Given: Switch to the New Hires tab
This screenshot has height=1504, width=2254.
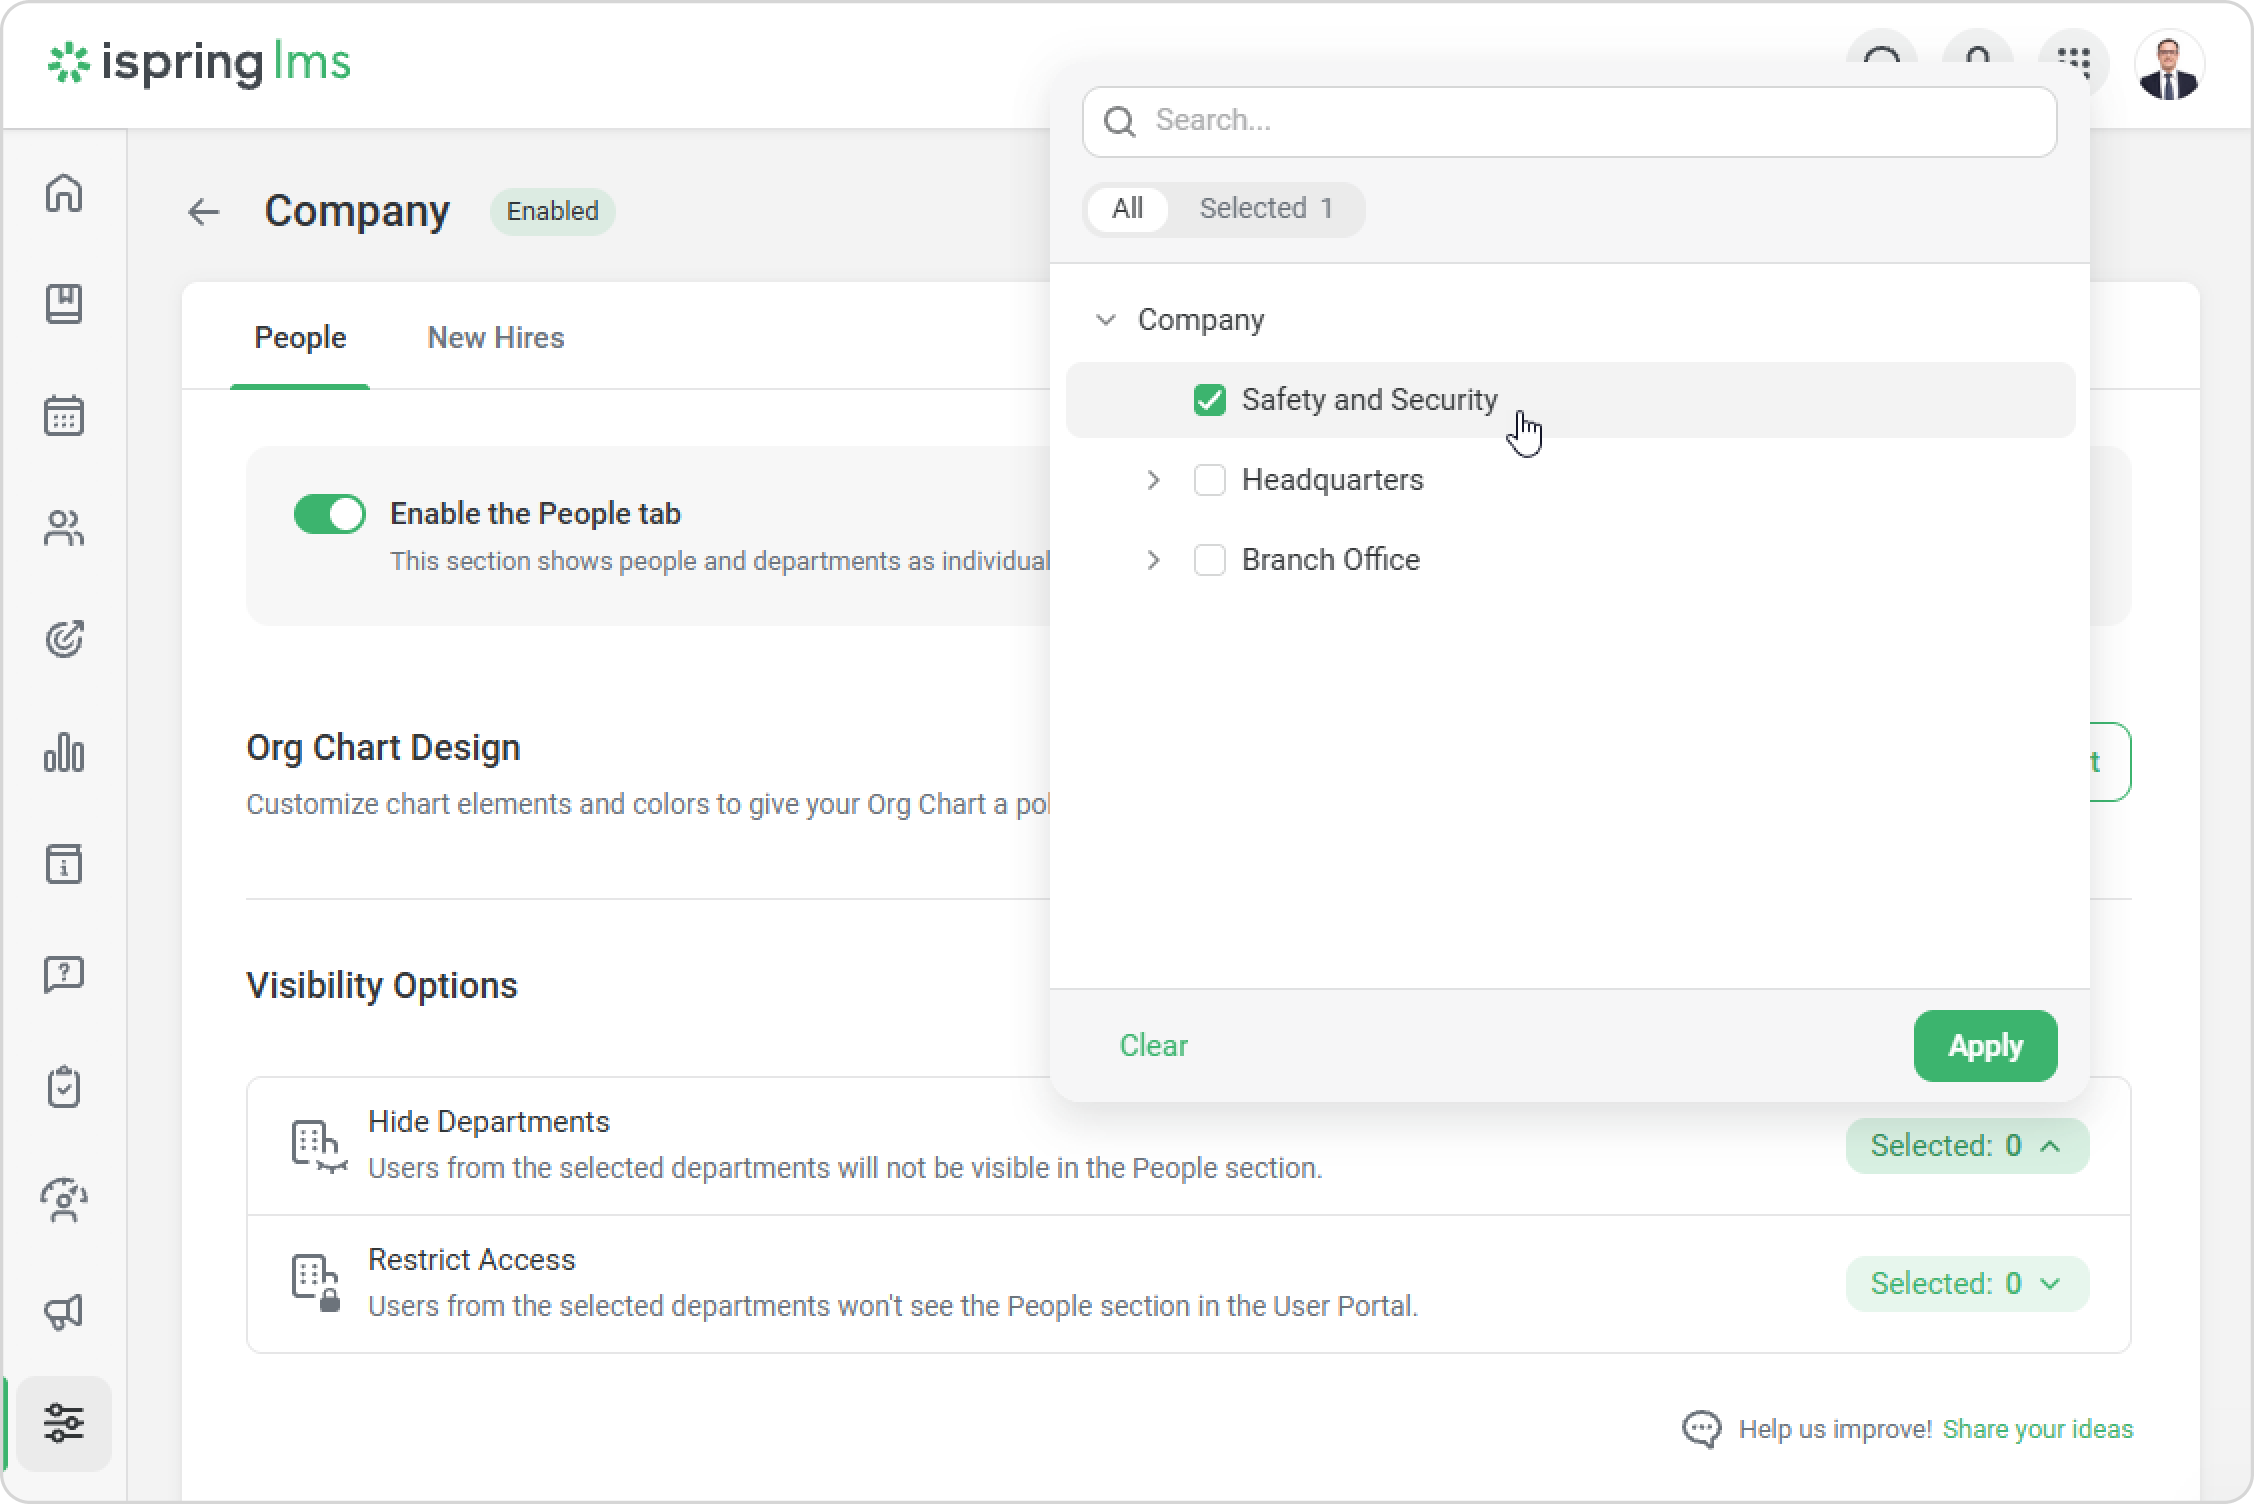Looking at the screenshot, I should tap(495, 338).
